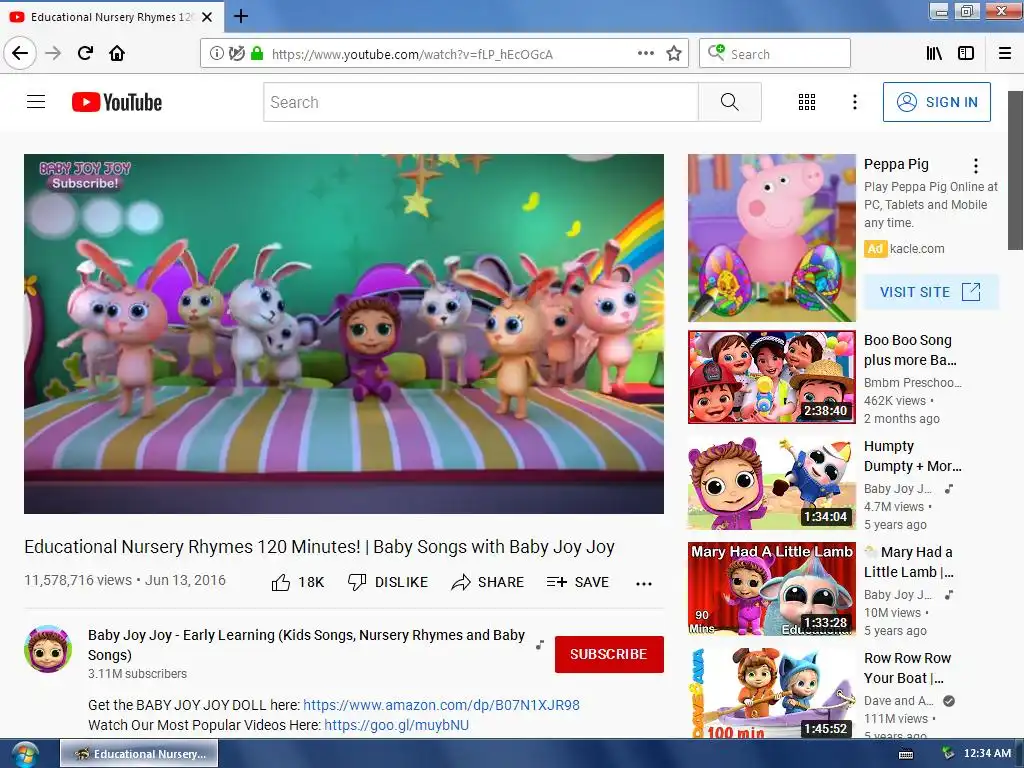Click the 11,578,716 views text
The width and height of the screenshot is (1024, 768).
point(78,580)
